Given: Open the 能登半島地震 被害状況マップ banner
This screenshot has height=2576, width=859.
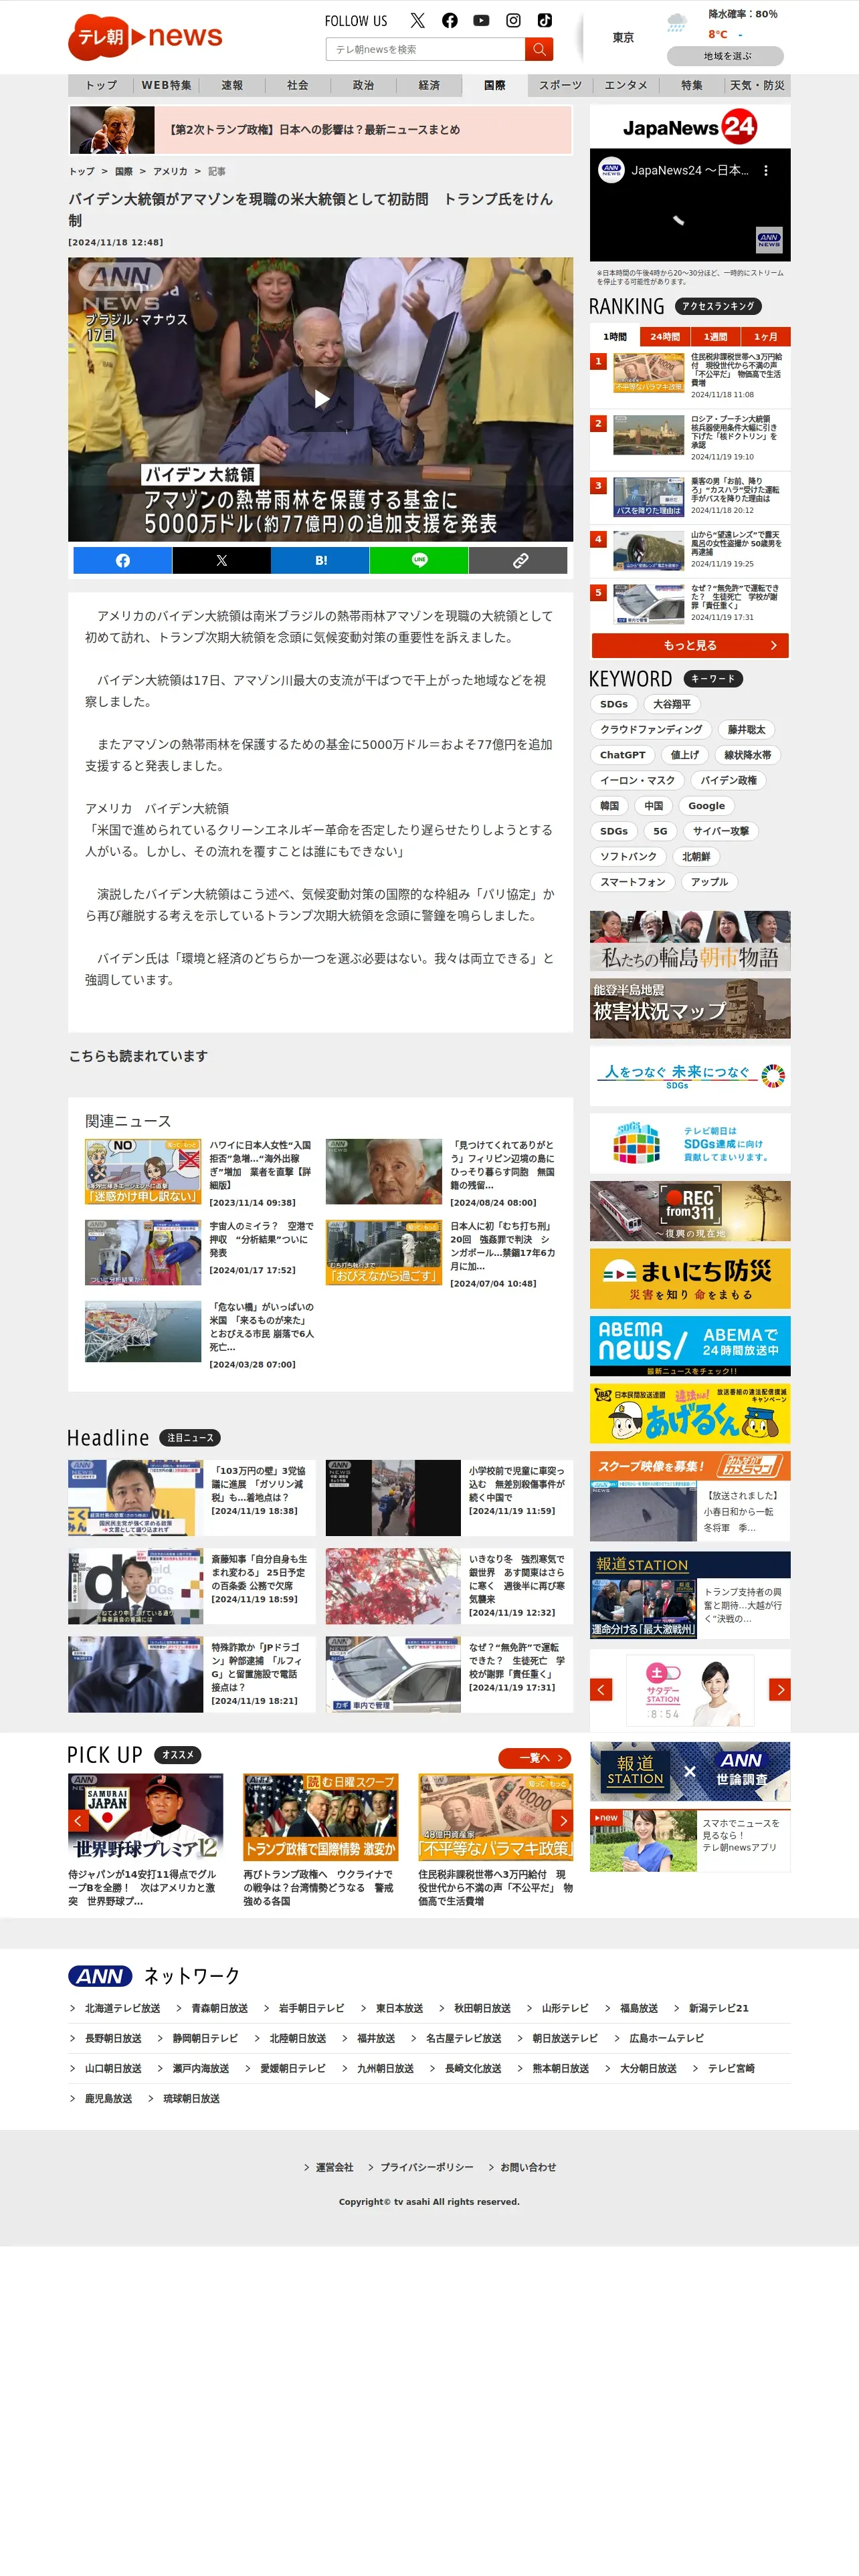Looking at the screenshot, I should click(690, 1008).
